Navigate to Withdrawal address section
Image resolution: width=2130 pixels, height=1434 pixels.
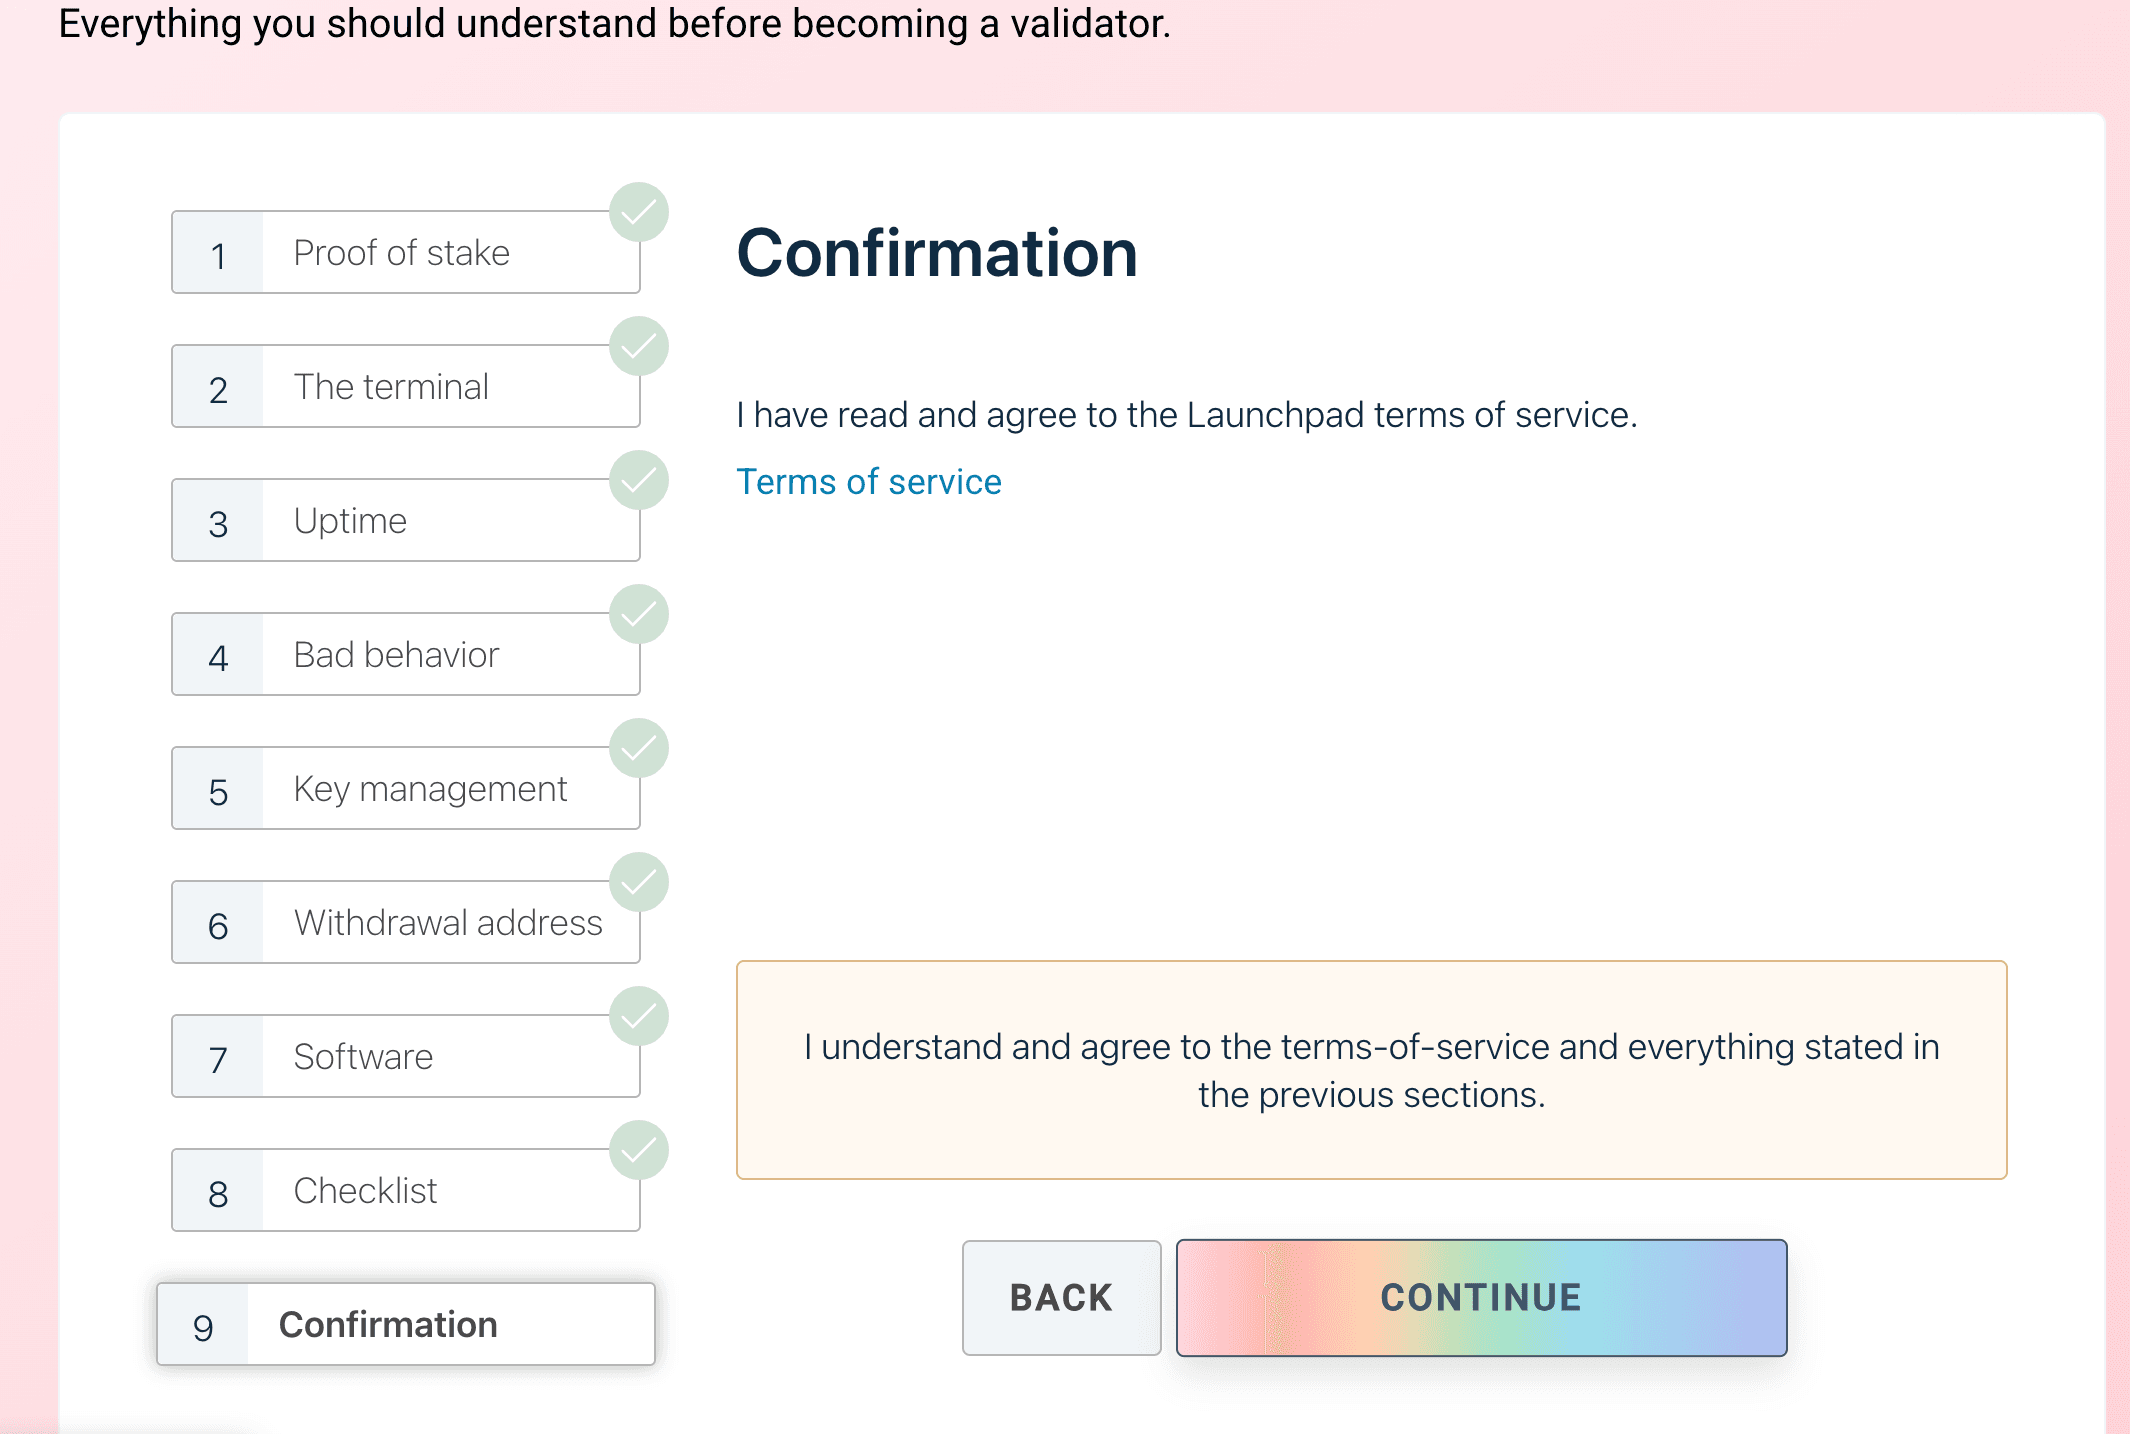(x=404, y=922)
